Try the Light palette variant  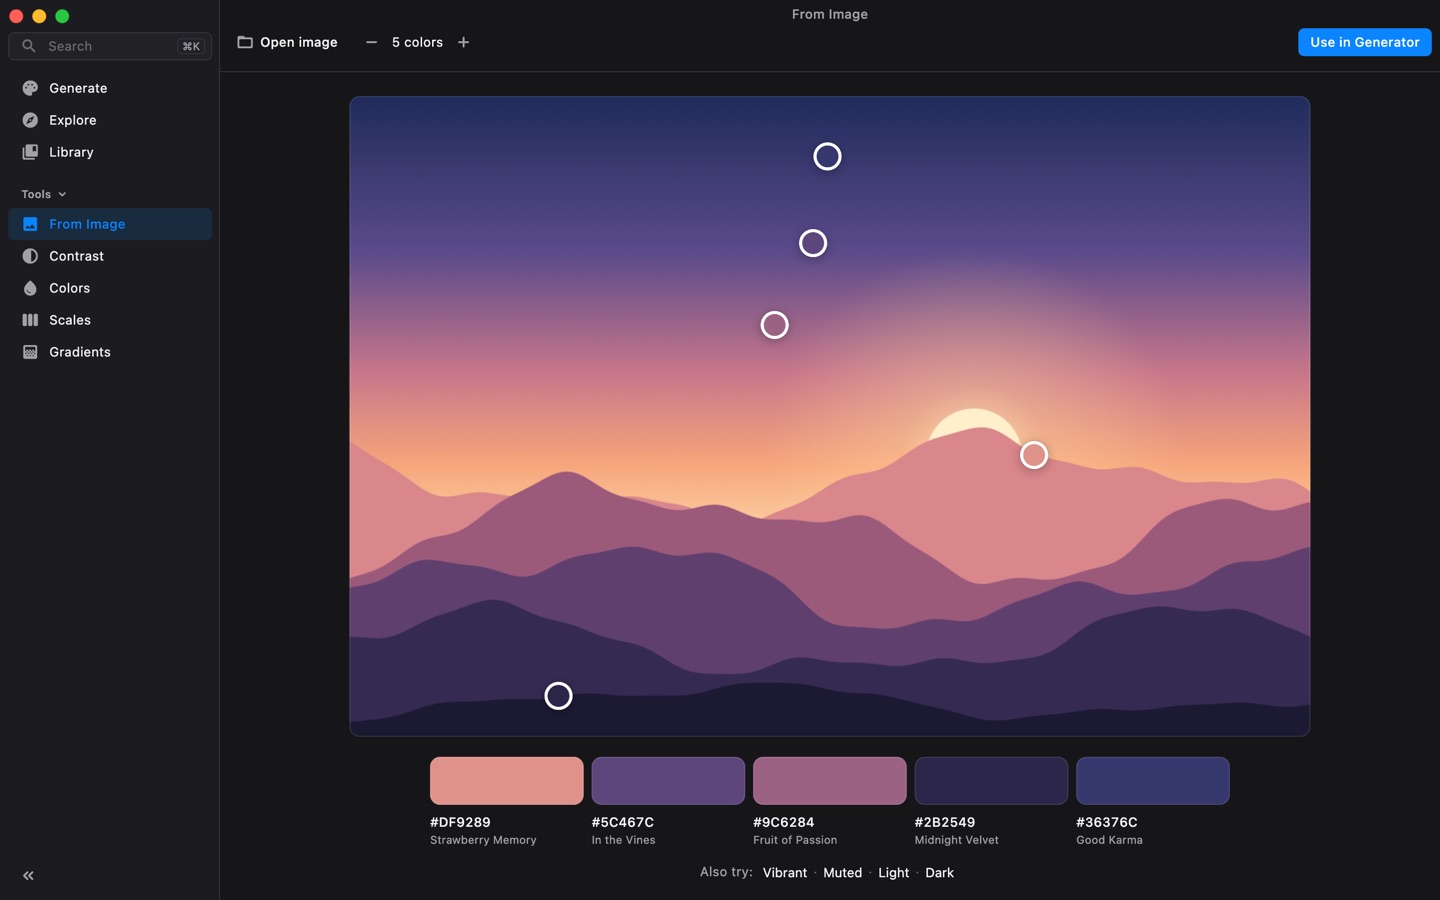[x=894, y=873]
